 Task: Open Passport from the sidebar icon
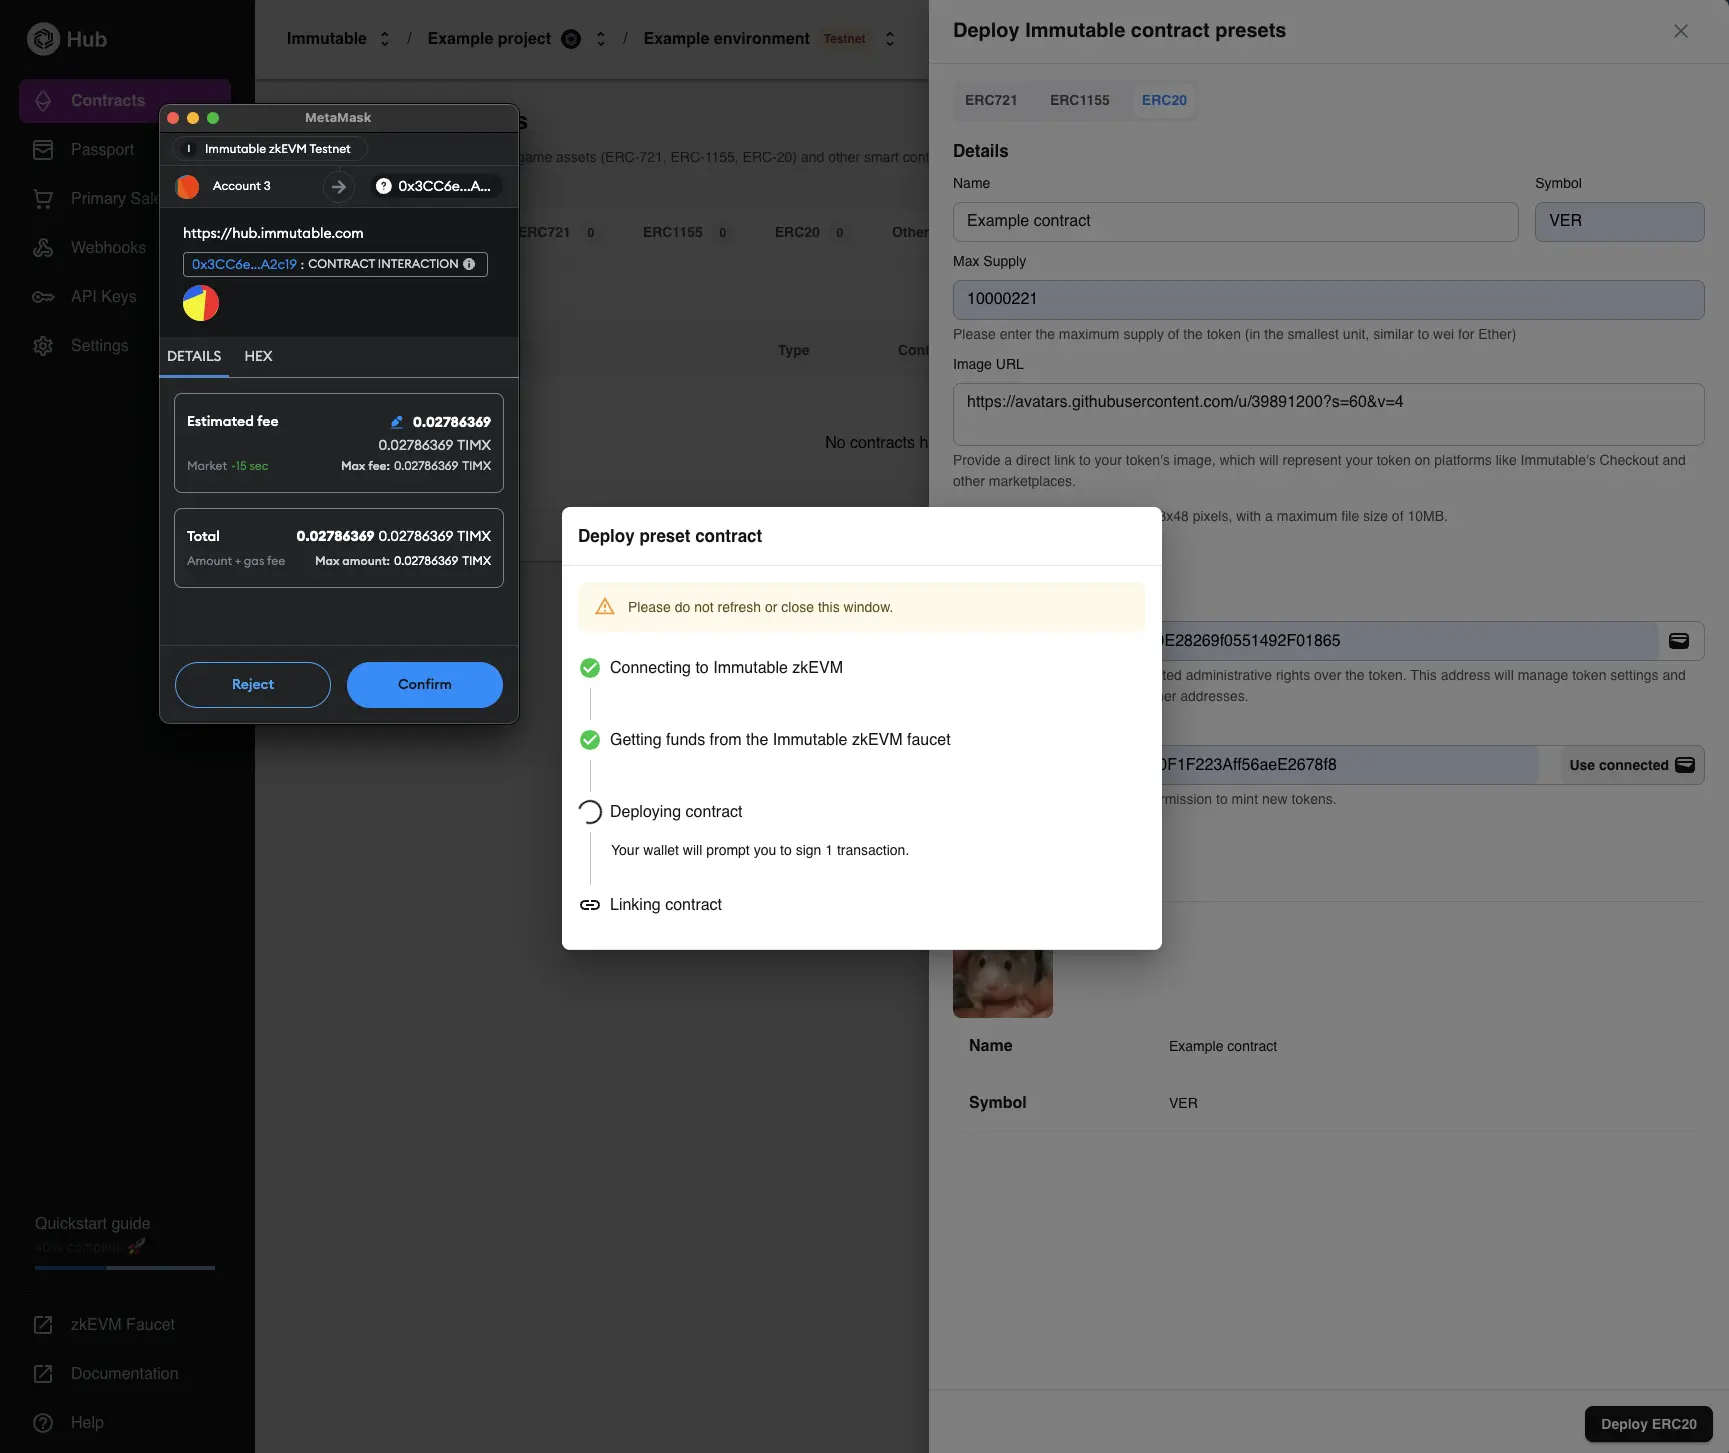point(43,149)
